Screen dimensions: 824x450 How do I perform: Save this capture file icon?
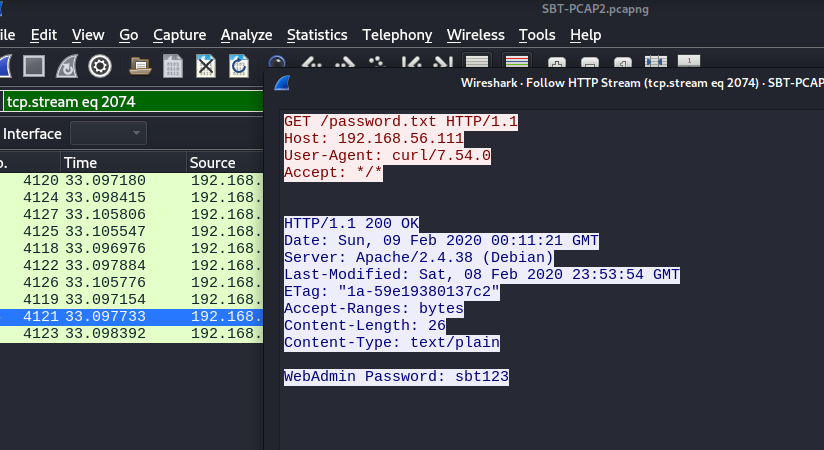tap(173, 67)
